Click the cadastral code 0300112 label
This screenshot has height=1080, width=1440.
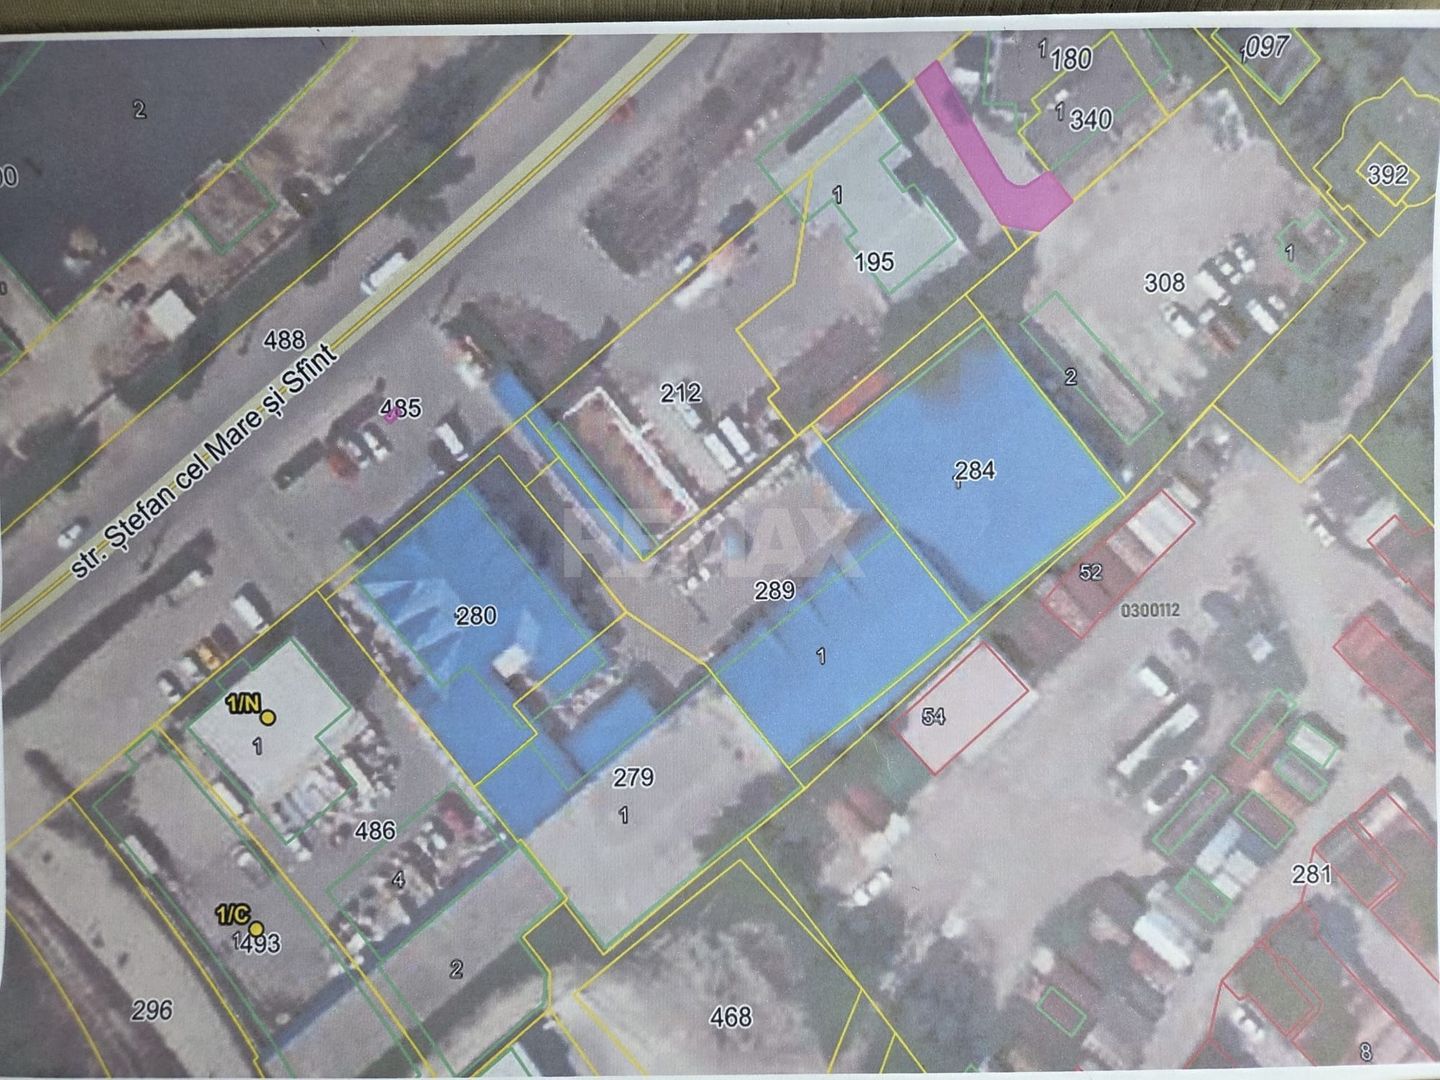tap(1151, 609)
